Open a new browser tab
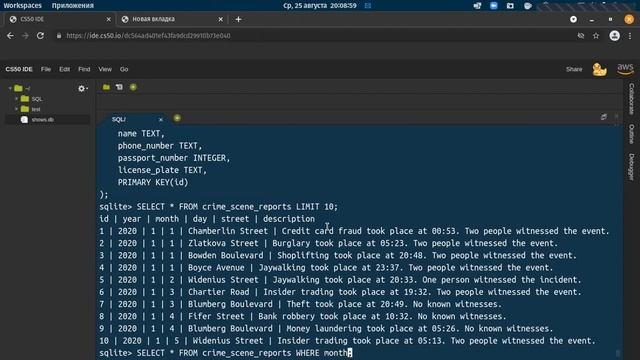This screenshot has height=360, width=640. tap(238, 19)
